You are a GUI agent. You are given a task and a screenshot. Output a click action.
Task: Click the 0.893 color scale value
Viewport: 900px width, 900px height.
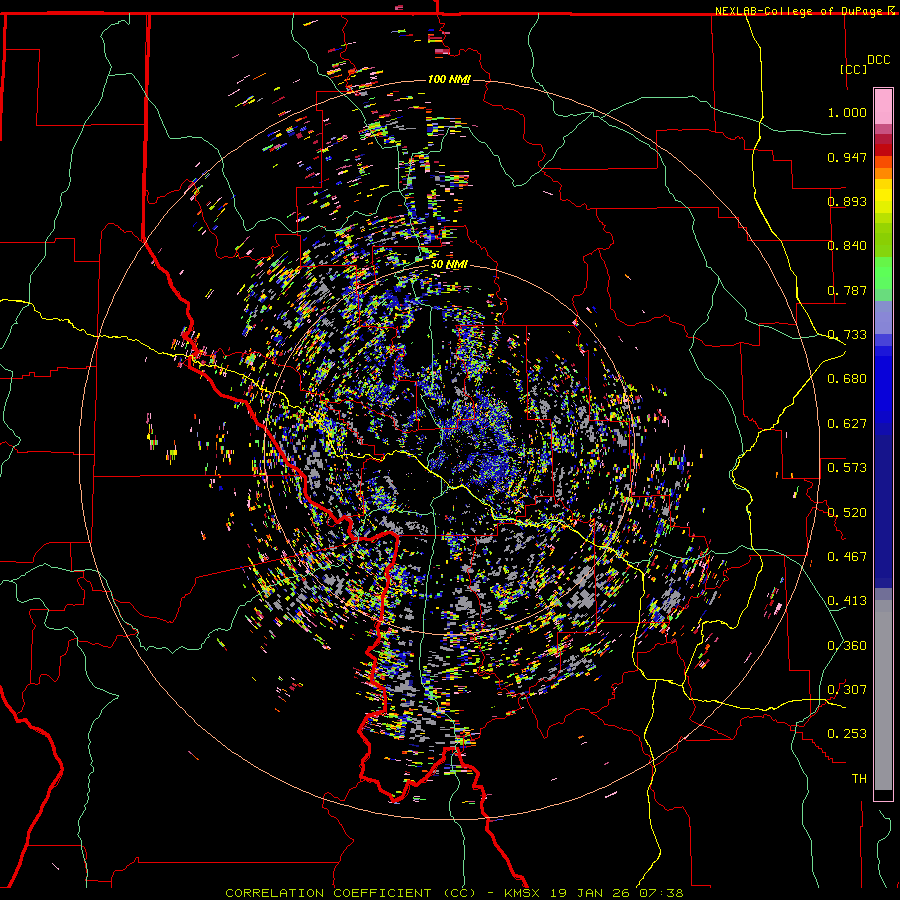pyautogui.click(x=847, y=201)
